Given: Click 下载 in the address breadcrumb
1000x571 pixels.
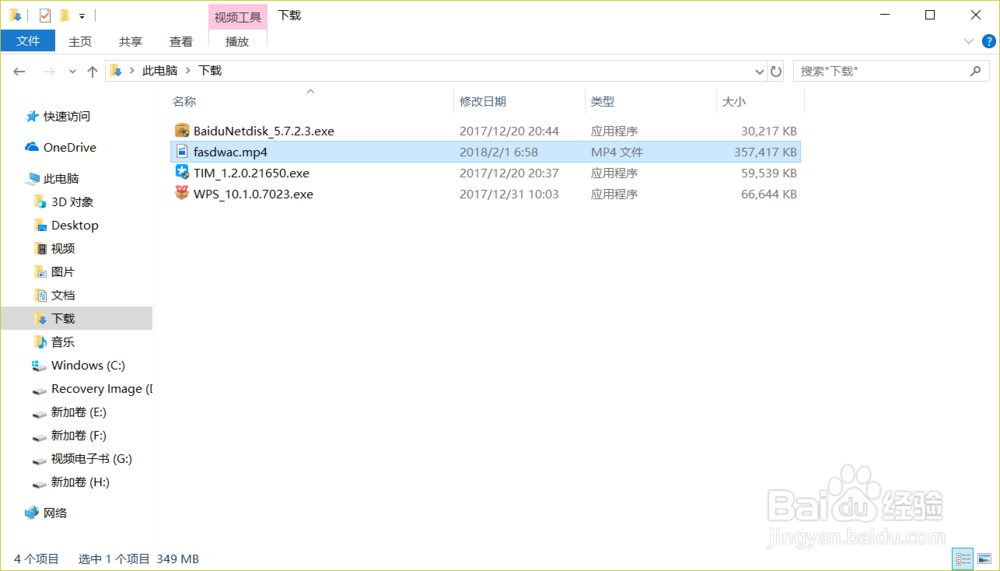Looking at the screenshot, I should [210, 71].
